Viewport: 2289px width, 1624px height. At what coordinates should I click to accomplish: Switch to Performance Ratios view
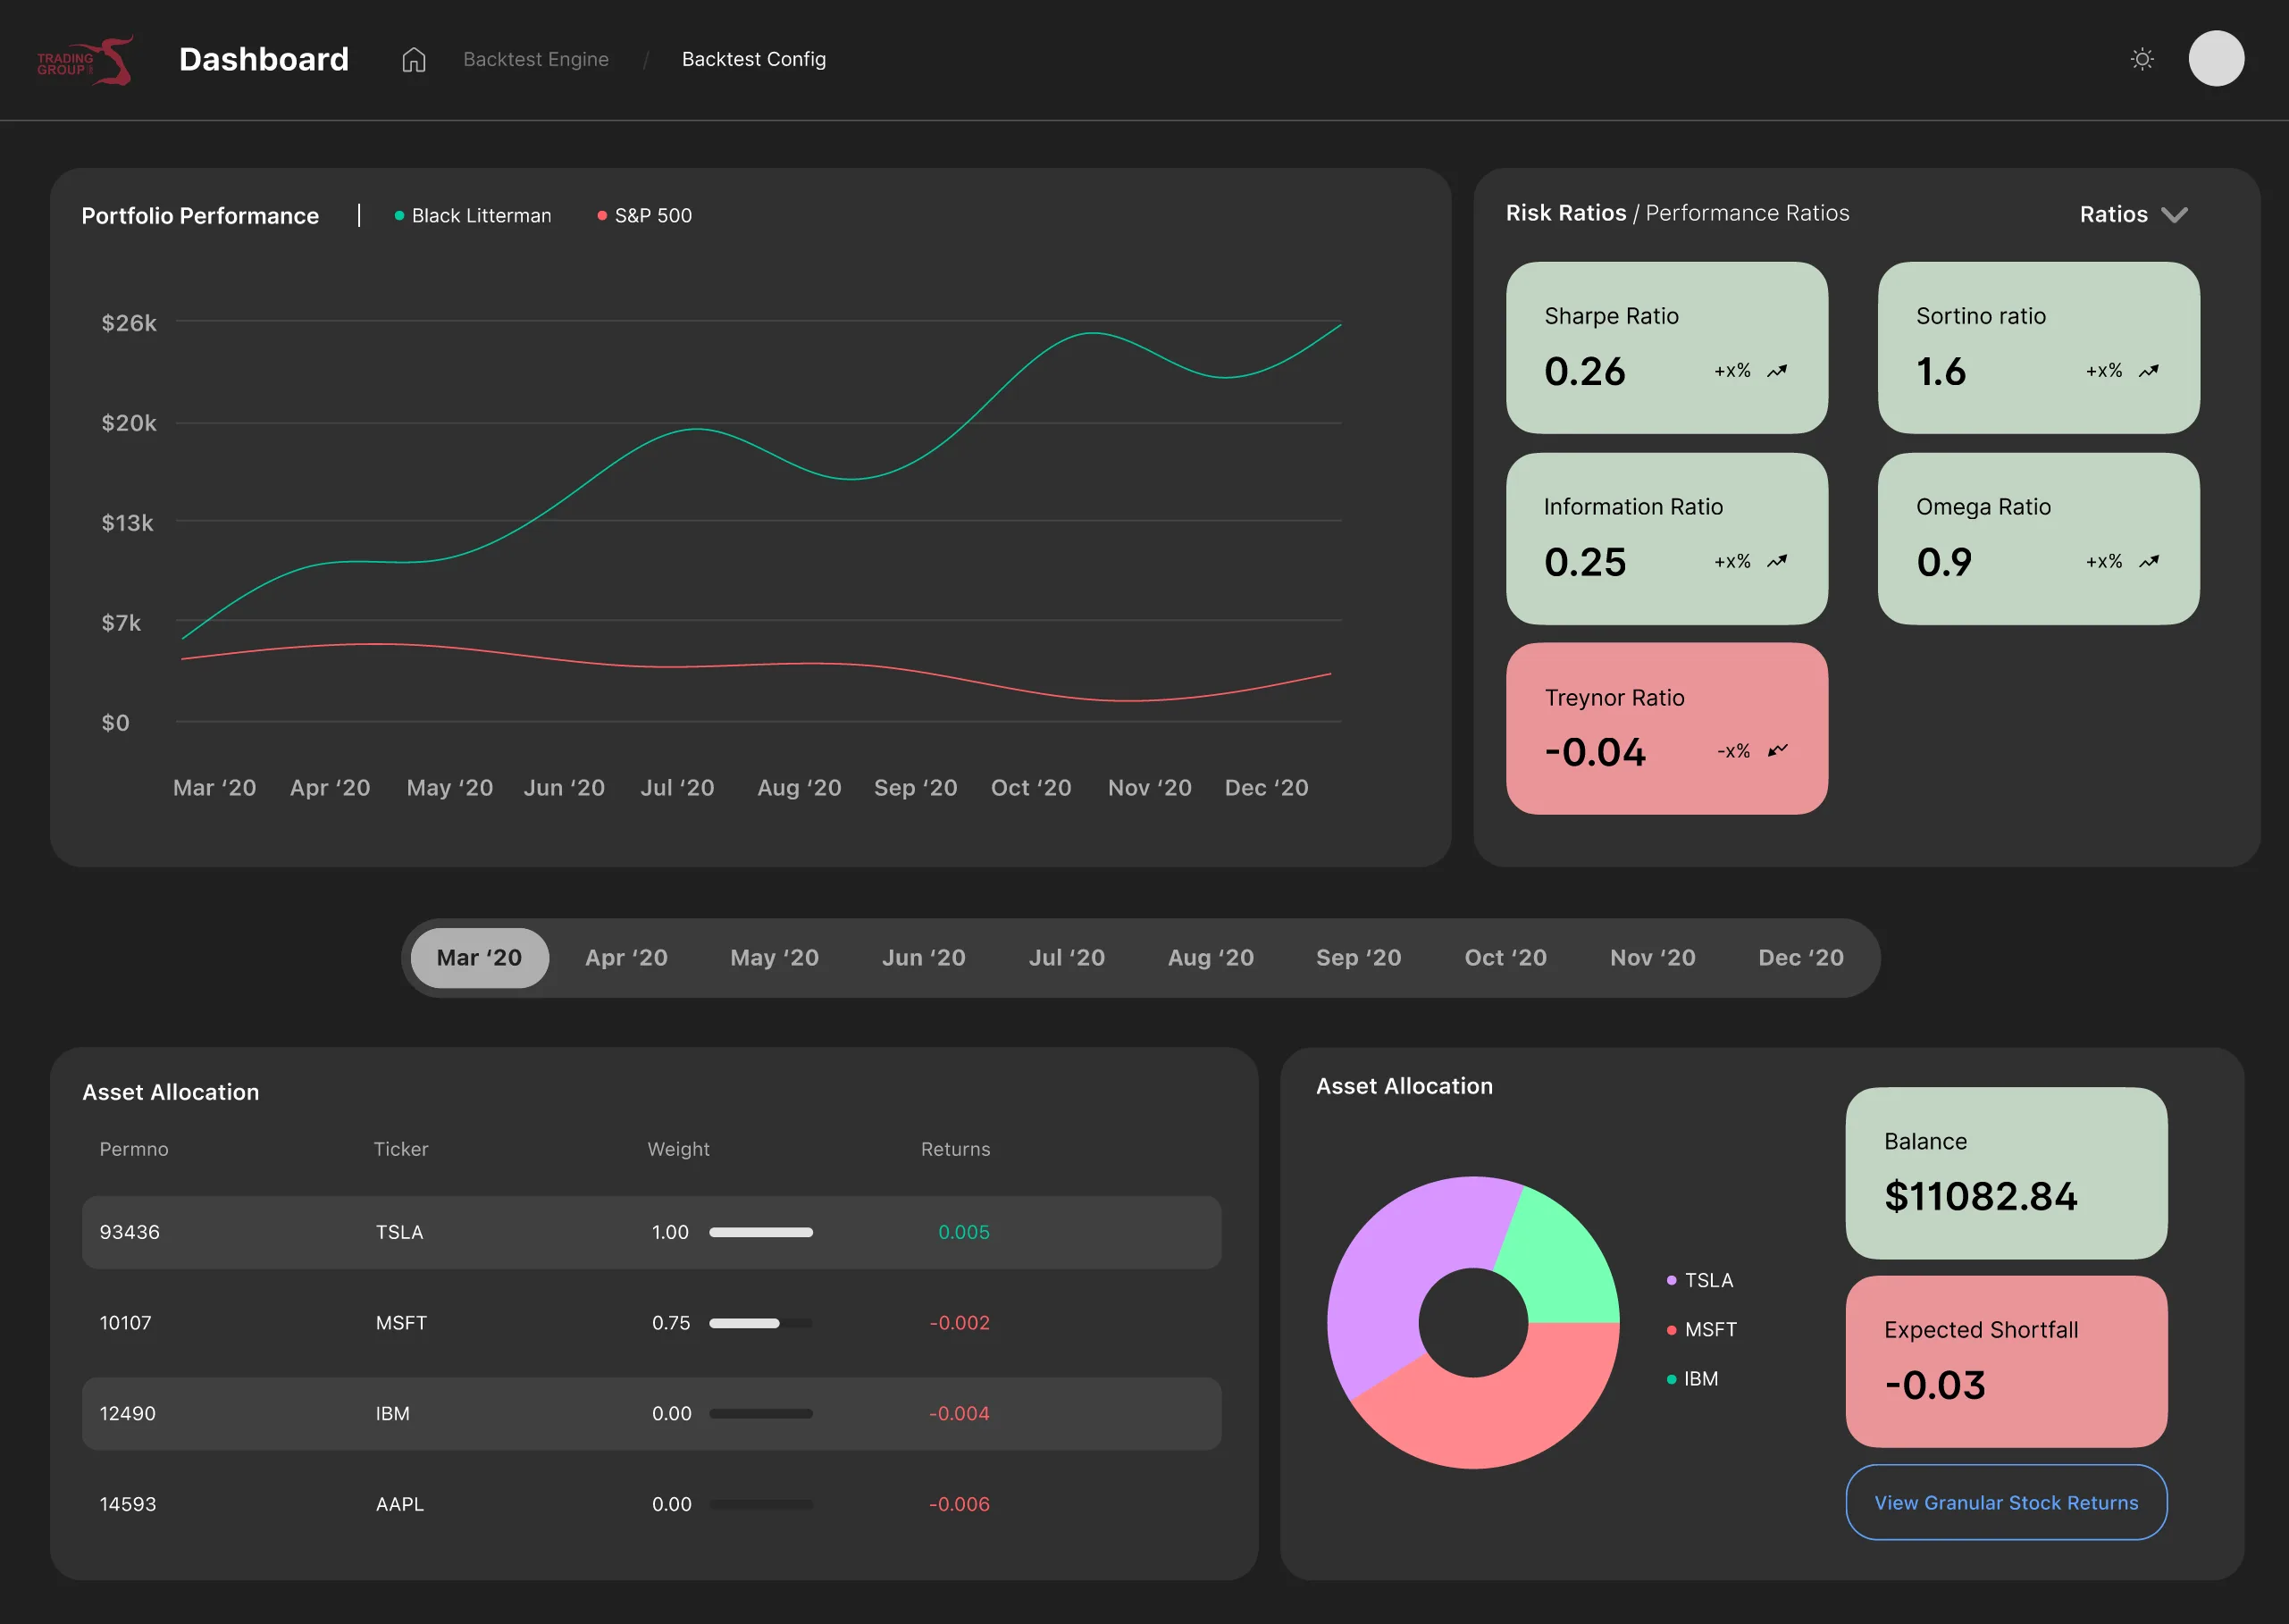pyautogui.click(x=1747, y=213)
